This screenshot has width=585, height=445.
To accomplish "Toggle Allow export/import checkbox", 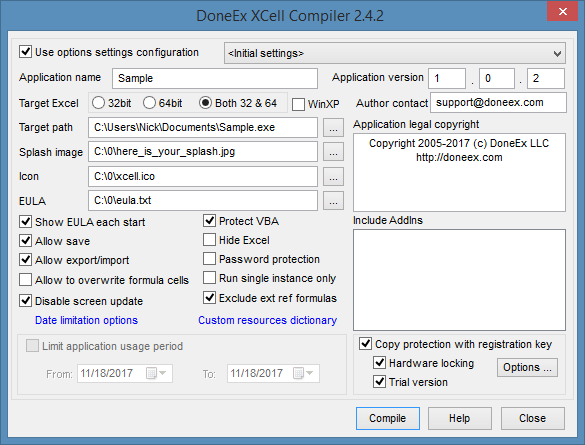I will pyautogui.click(x=25, y=259).
